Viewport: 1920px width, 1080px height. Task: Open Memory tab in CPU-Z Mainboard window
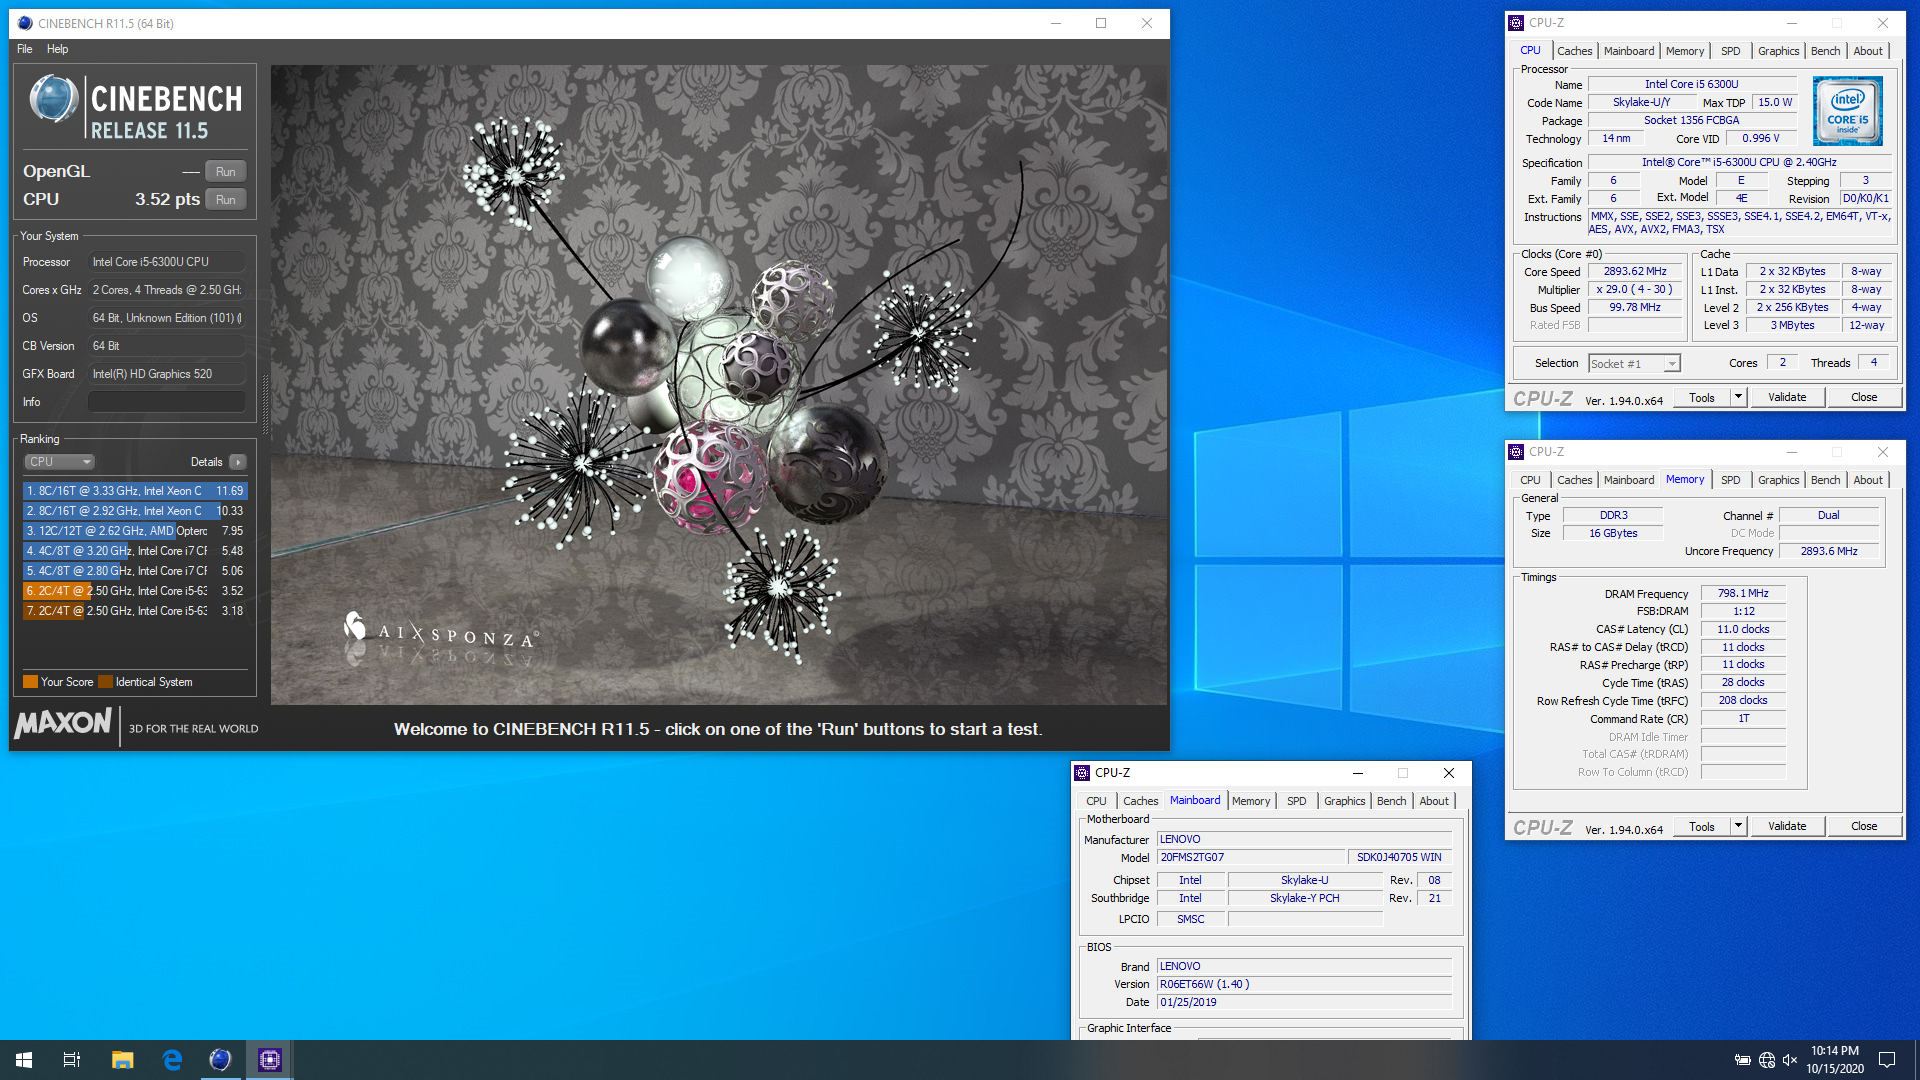[x=1251, y=801]
